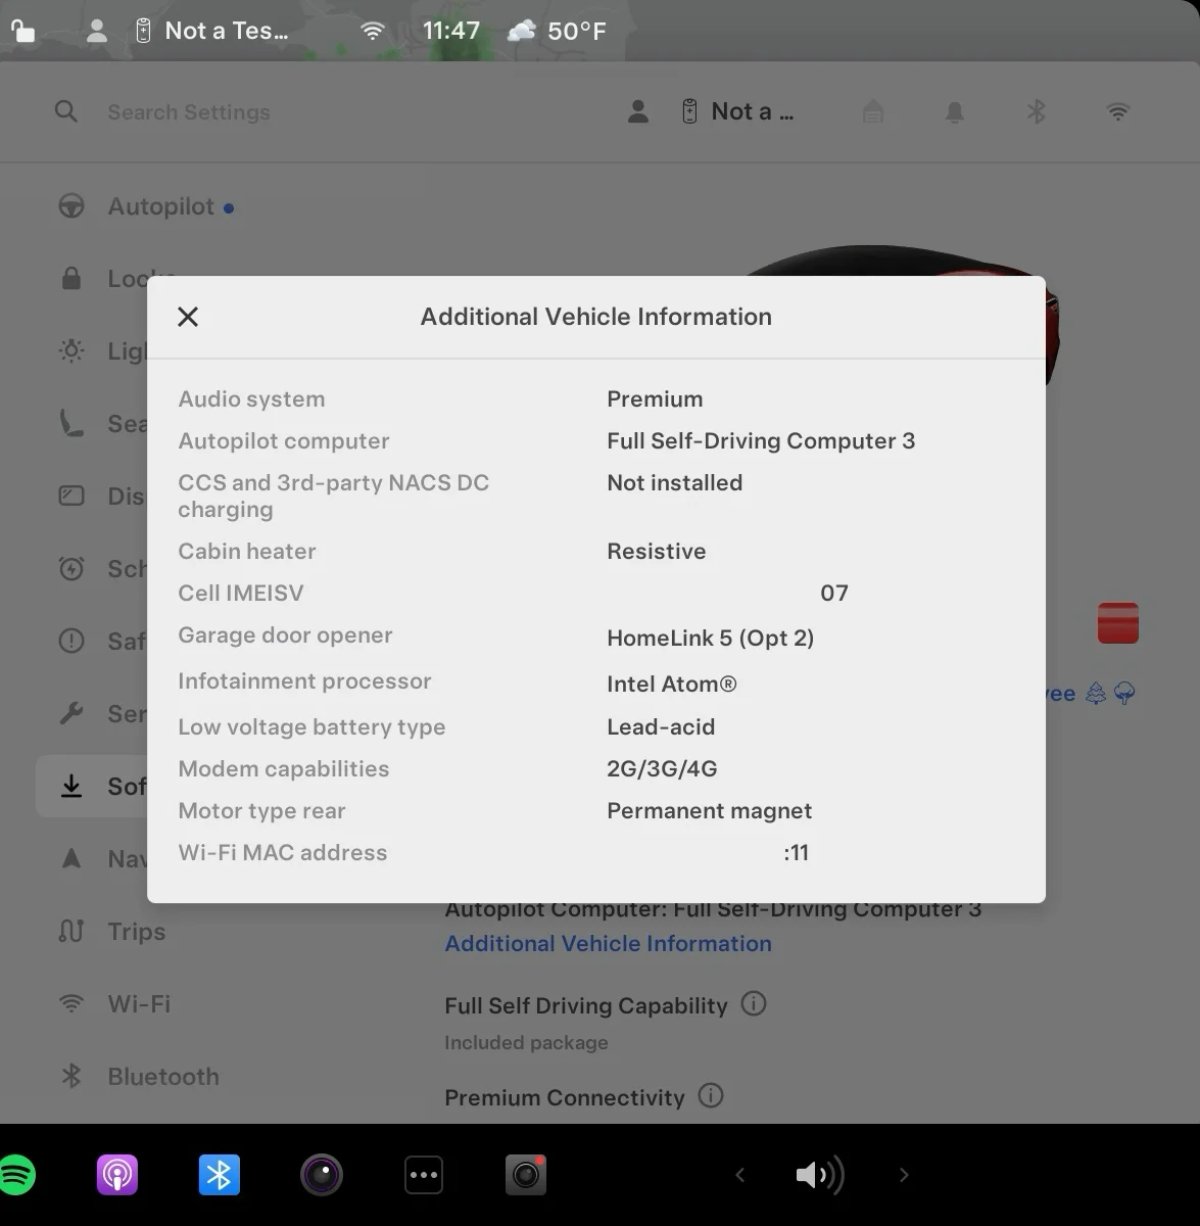
Task: Open Trips settings
Action: click(112, 931)
